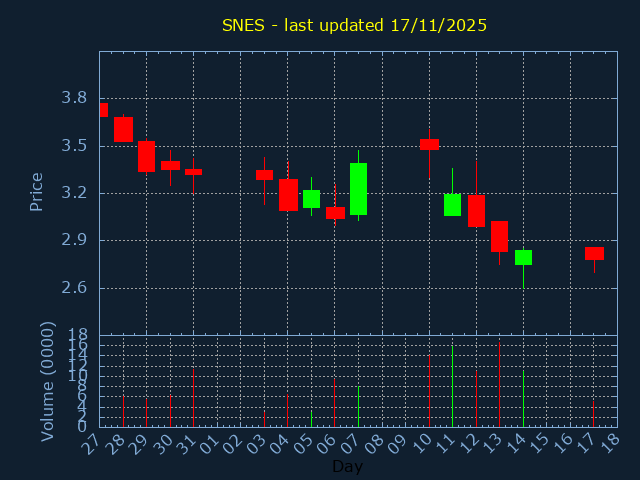This screenshot has width=640, height=480.
Task: Click the red candlestick on day 28
Action: tap(123, 129)
